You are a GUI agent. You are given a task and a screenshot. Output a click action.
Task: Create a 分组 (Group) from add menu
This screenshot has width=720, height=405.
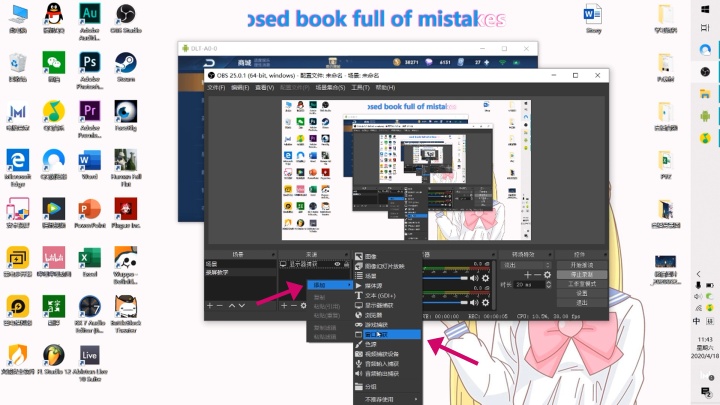click(x=387, y=387)
